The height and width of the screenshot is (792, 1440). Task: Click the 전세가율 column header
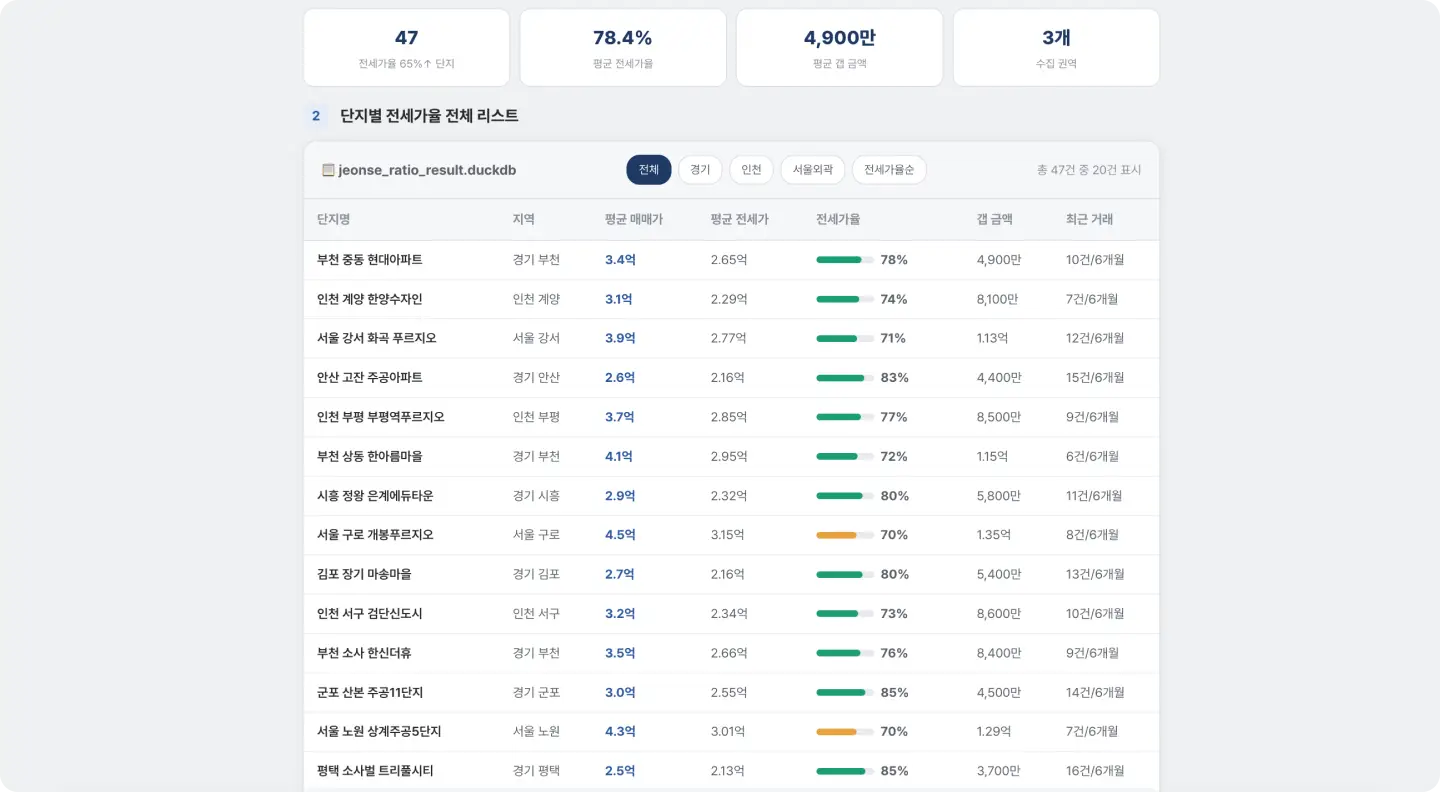point(838,219)
